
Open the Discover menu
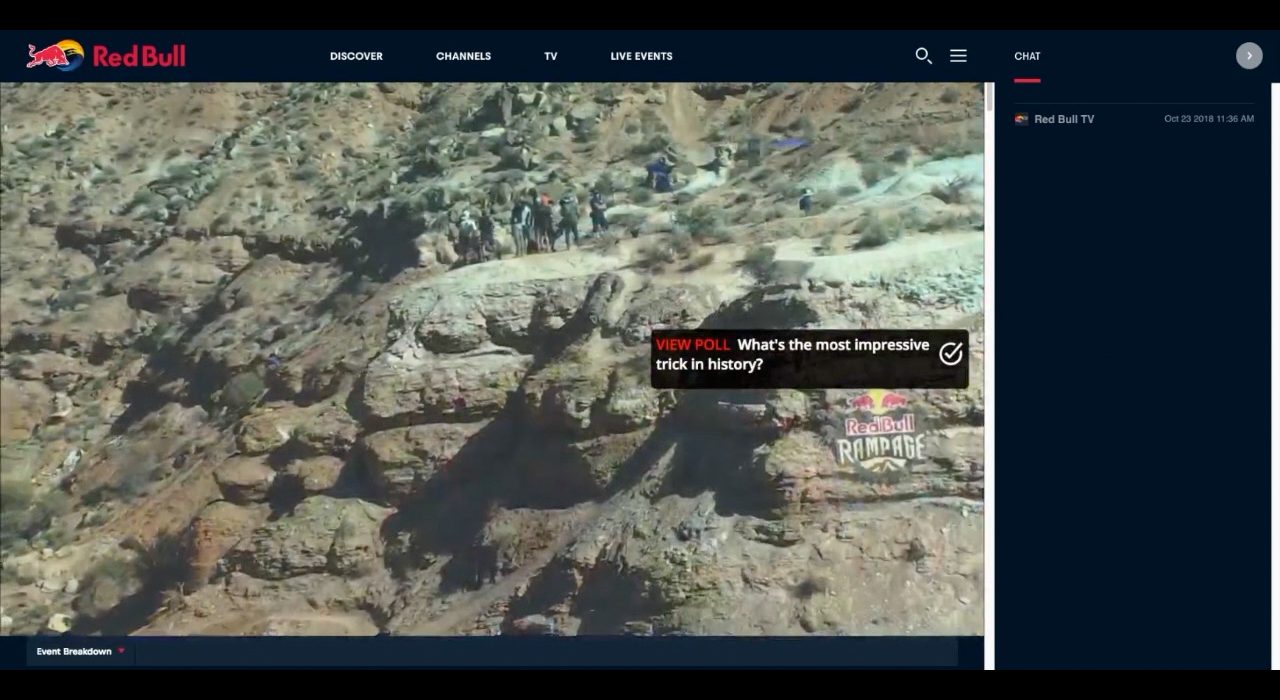[356, 56]
